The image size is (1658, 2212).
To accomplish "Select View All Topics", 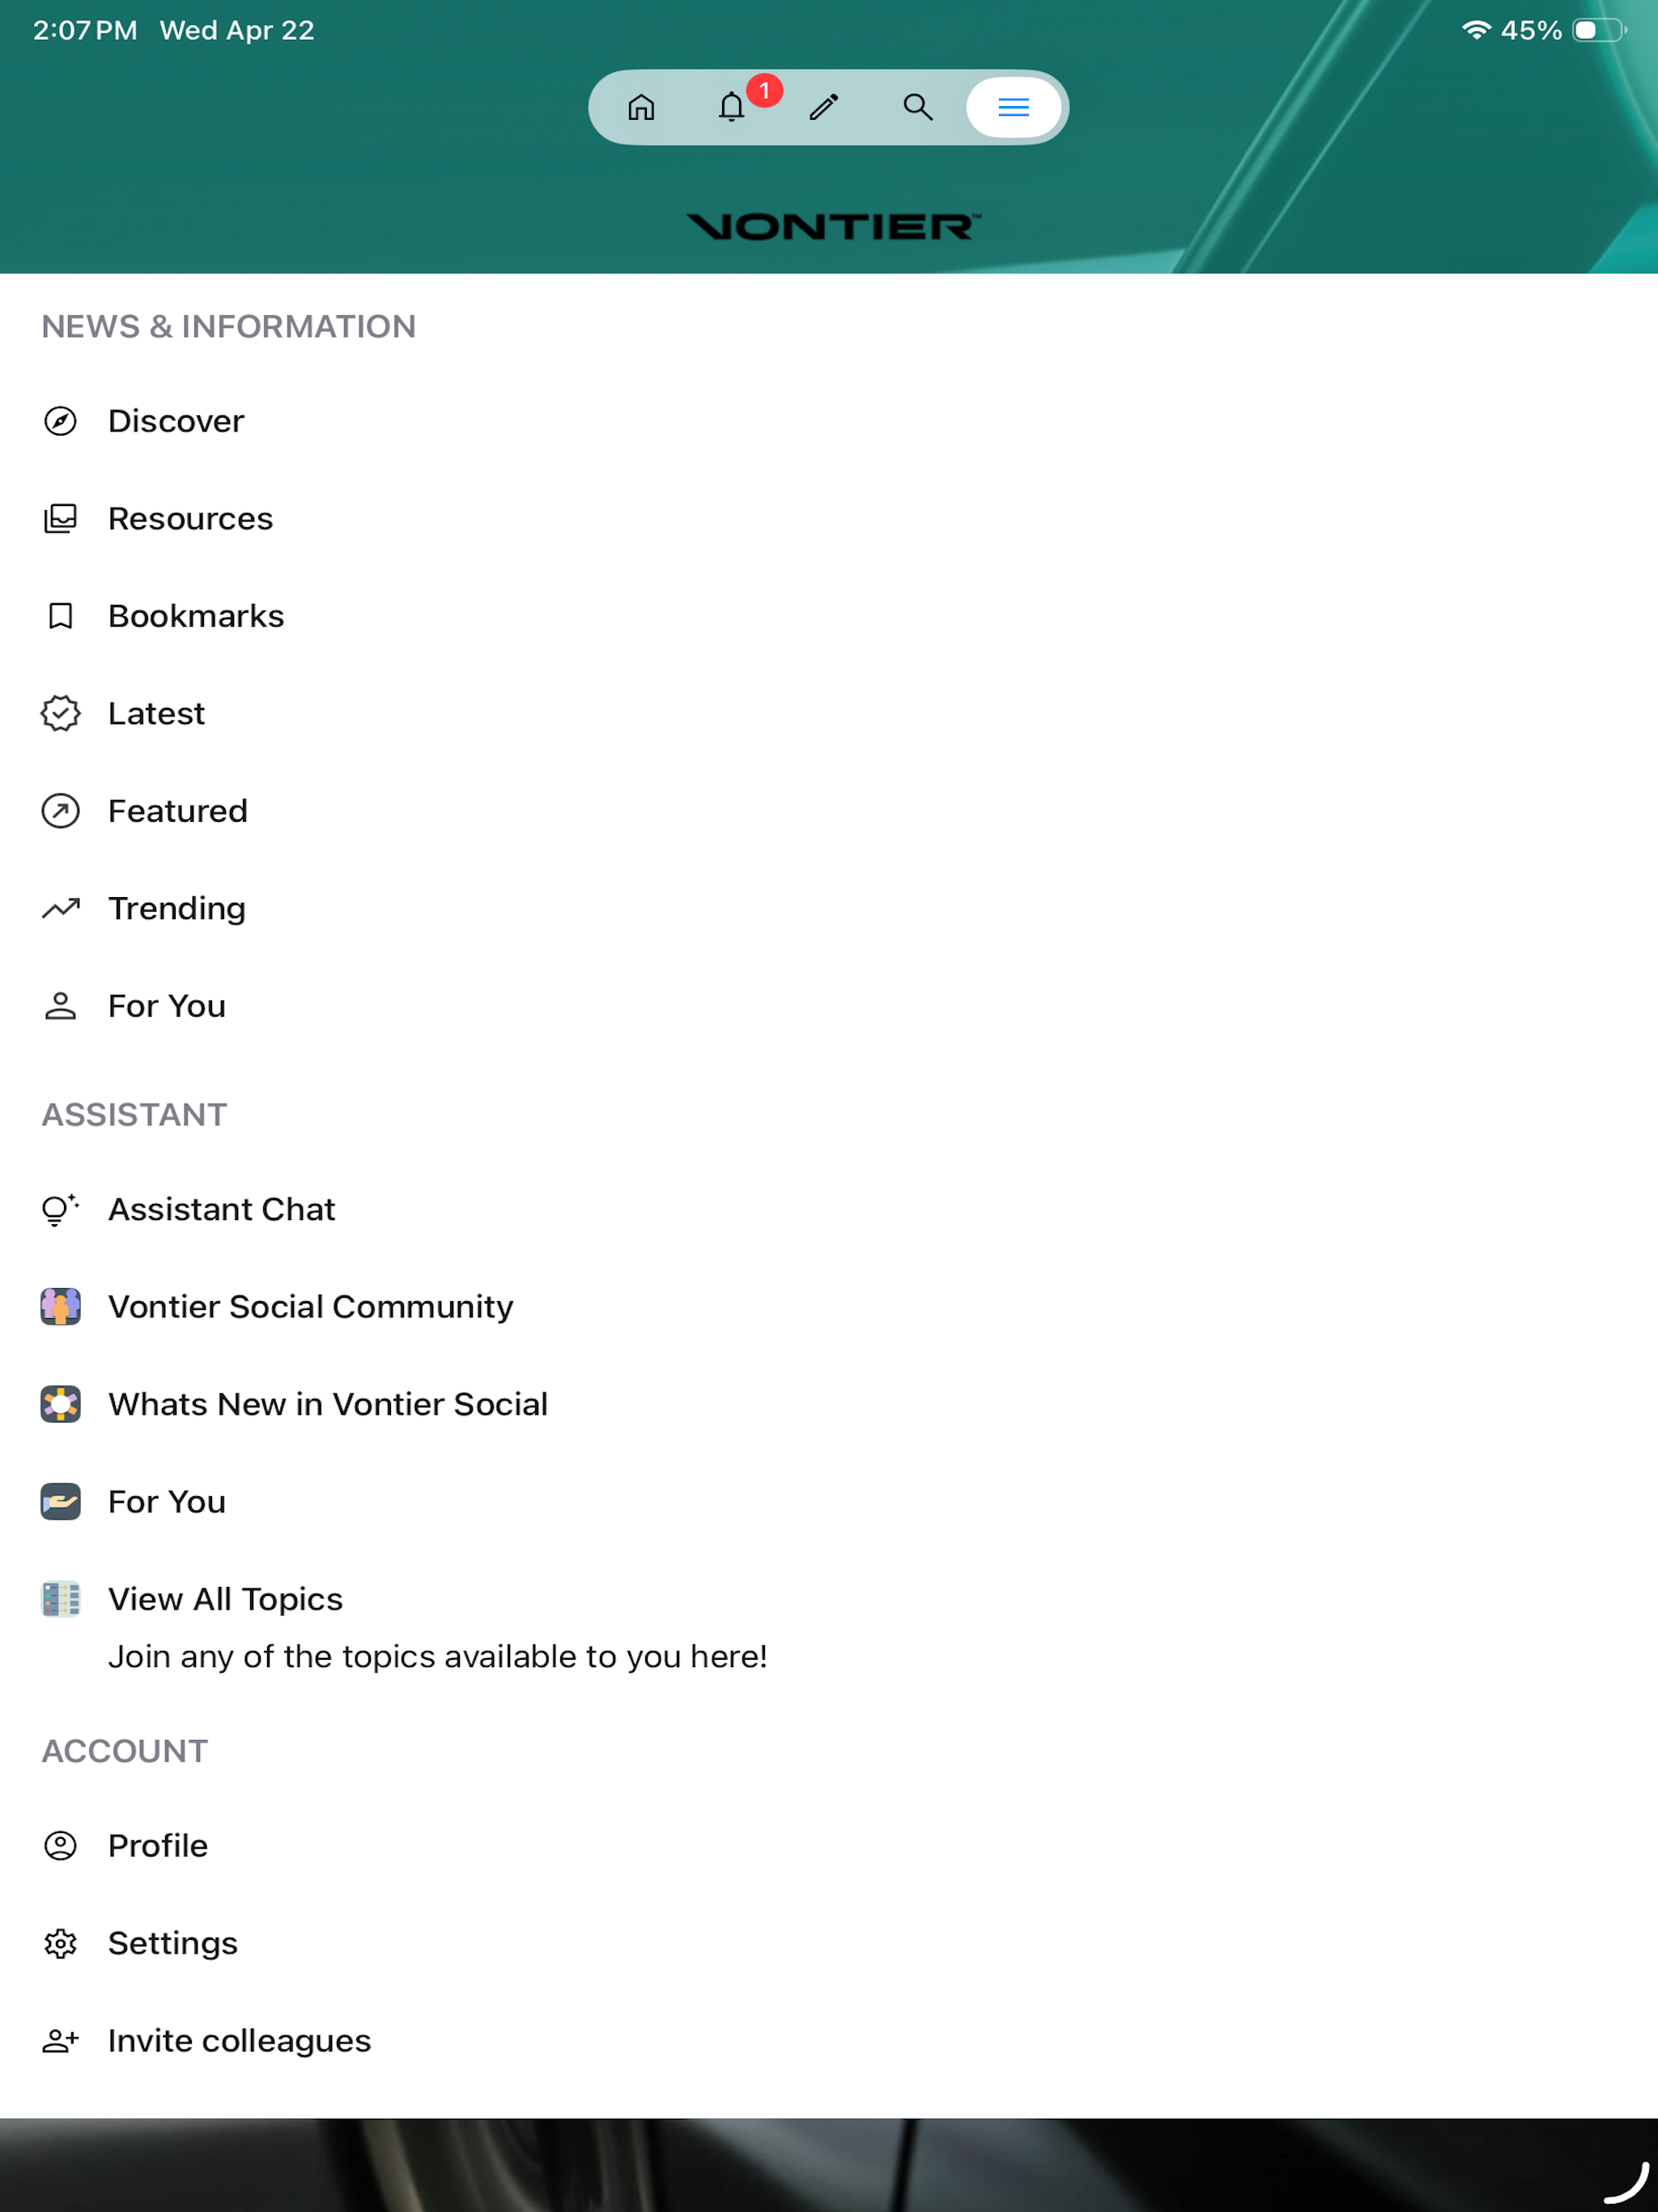I will point(829,1627).
